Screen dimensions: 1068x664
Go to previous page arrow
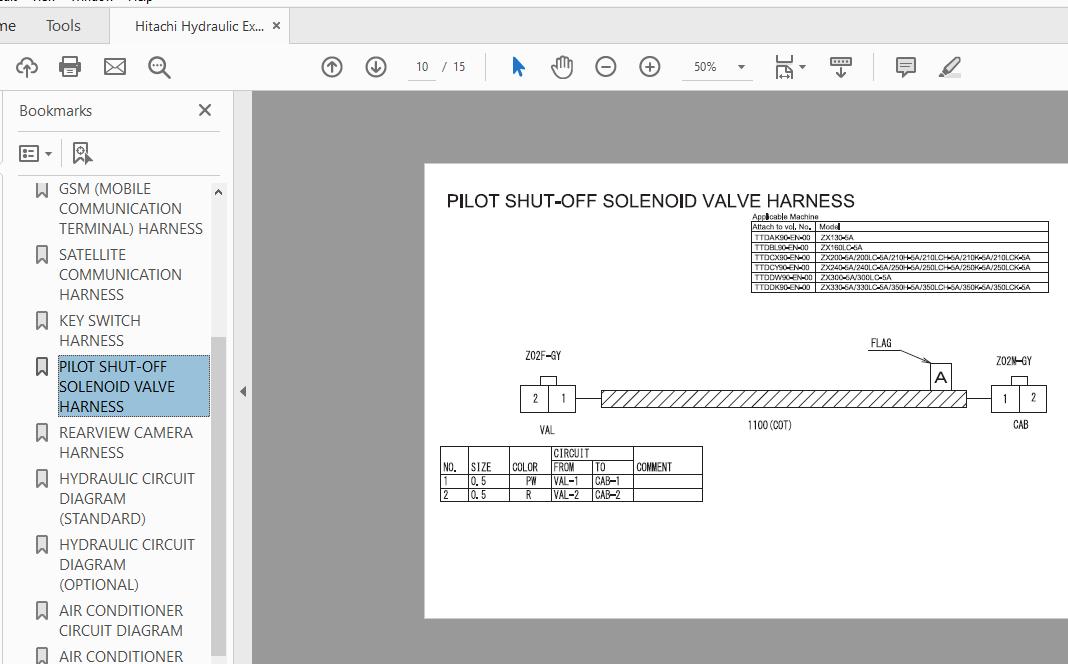coord(332,67)
